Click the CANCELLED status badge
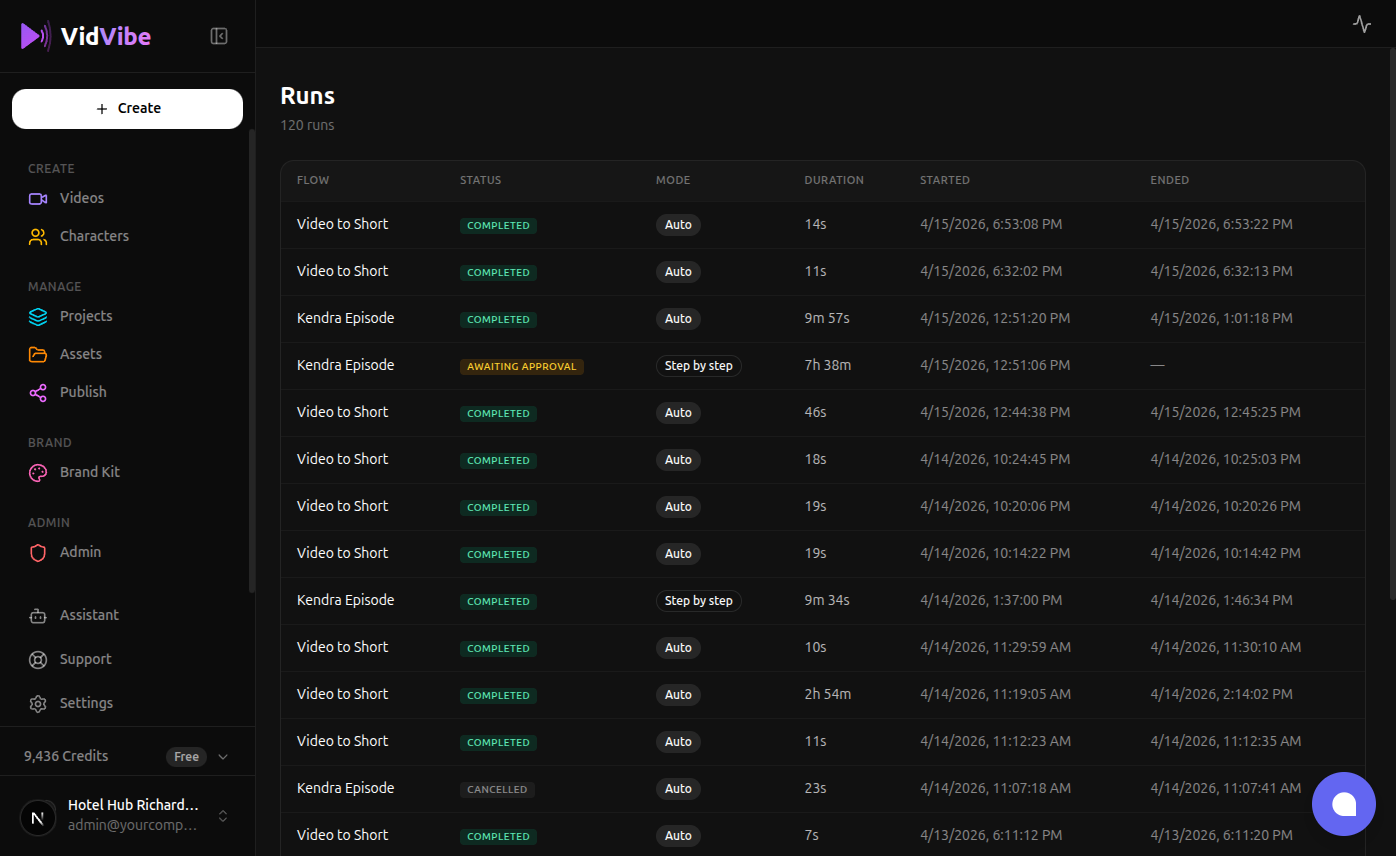Screen dimensions: 1396x856 pos(497,789)
